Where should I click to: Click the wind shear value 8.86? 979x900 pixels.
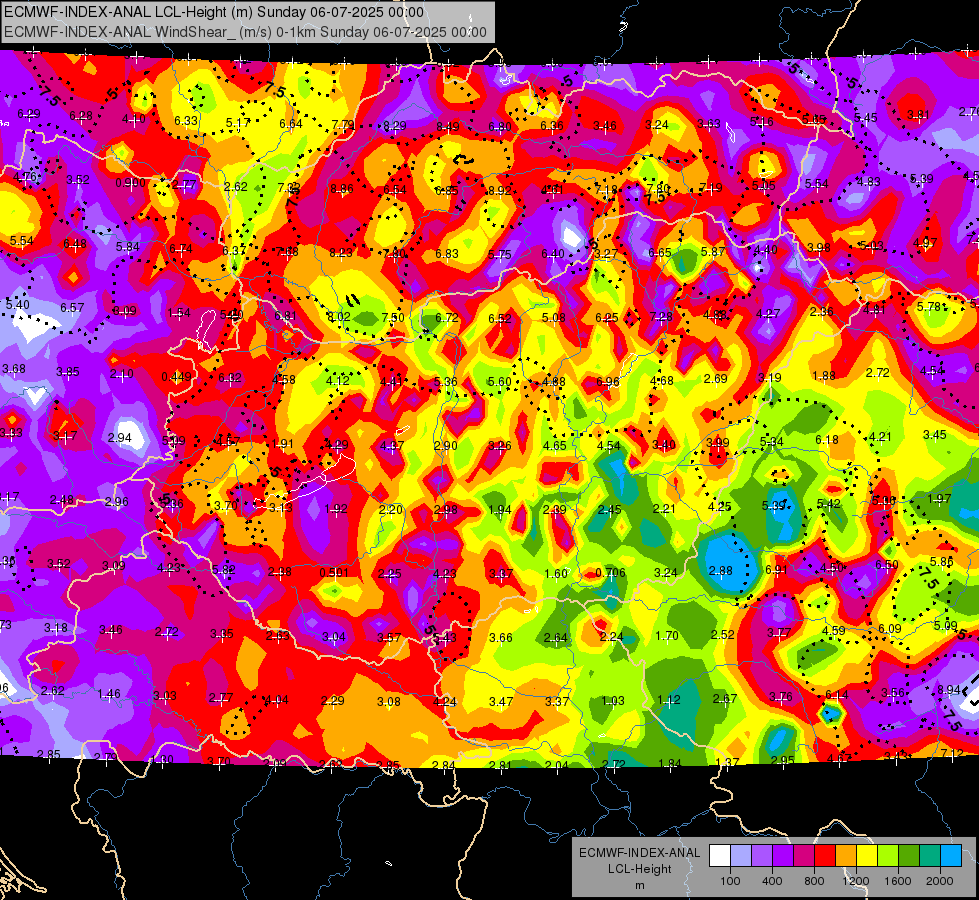pos(342,189)
